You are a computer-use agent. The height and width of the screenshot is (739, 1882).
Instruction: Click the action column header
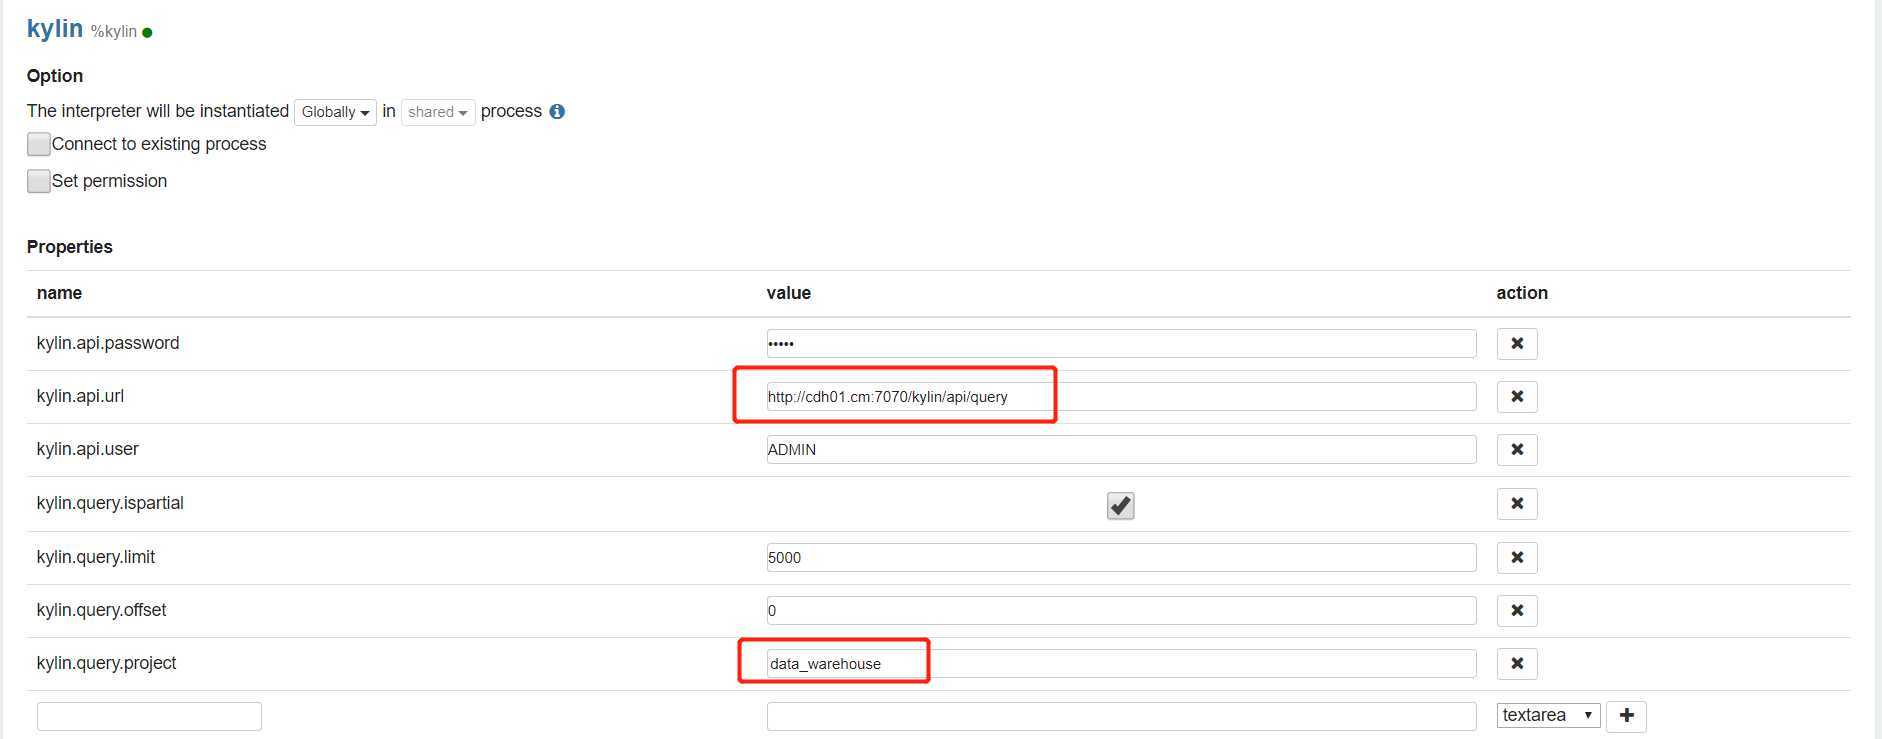click(x=1522, y=293)
